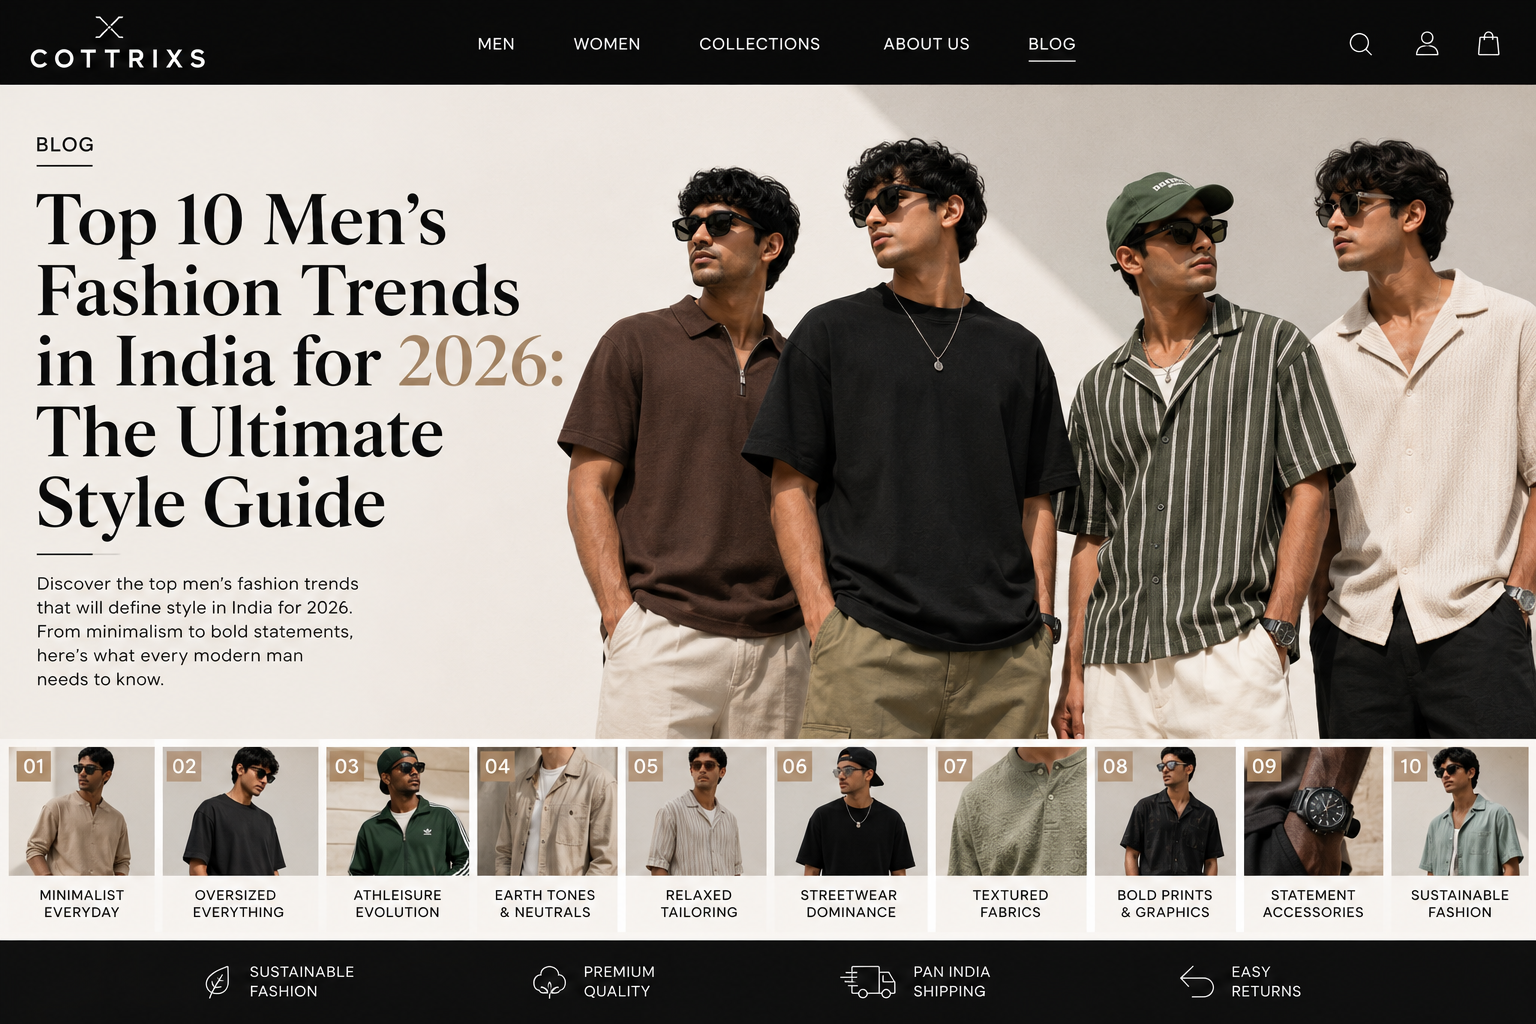Open the MEN menu
This screenshot has width=1536, height=1024.
point(496,44)
